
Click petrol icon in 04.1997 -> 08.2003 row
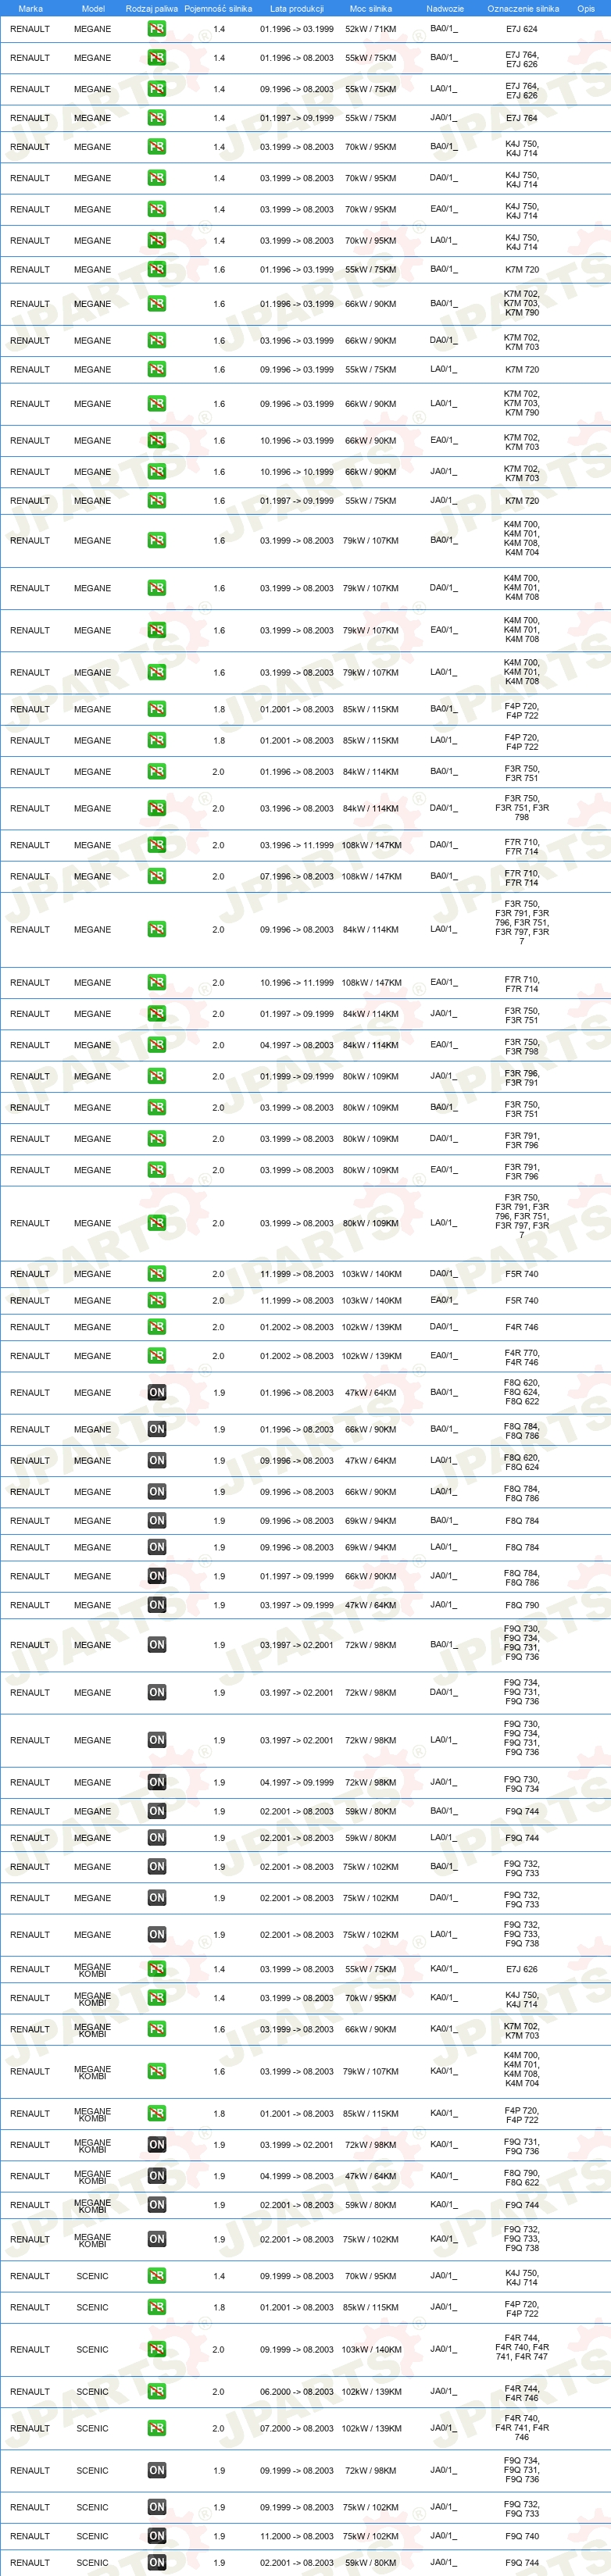(157, 1045)
